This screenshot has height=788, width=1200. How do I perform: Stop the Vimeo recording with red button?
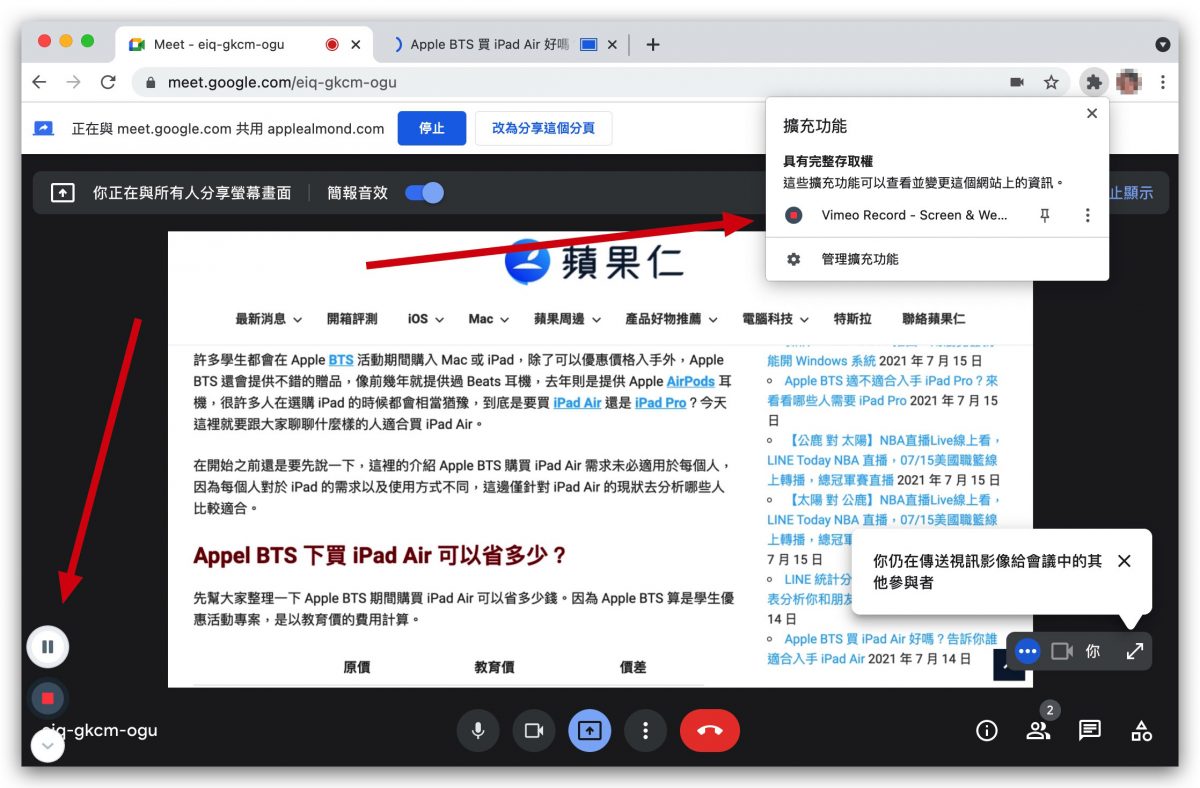coord(47,697)
